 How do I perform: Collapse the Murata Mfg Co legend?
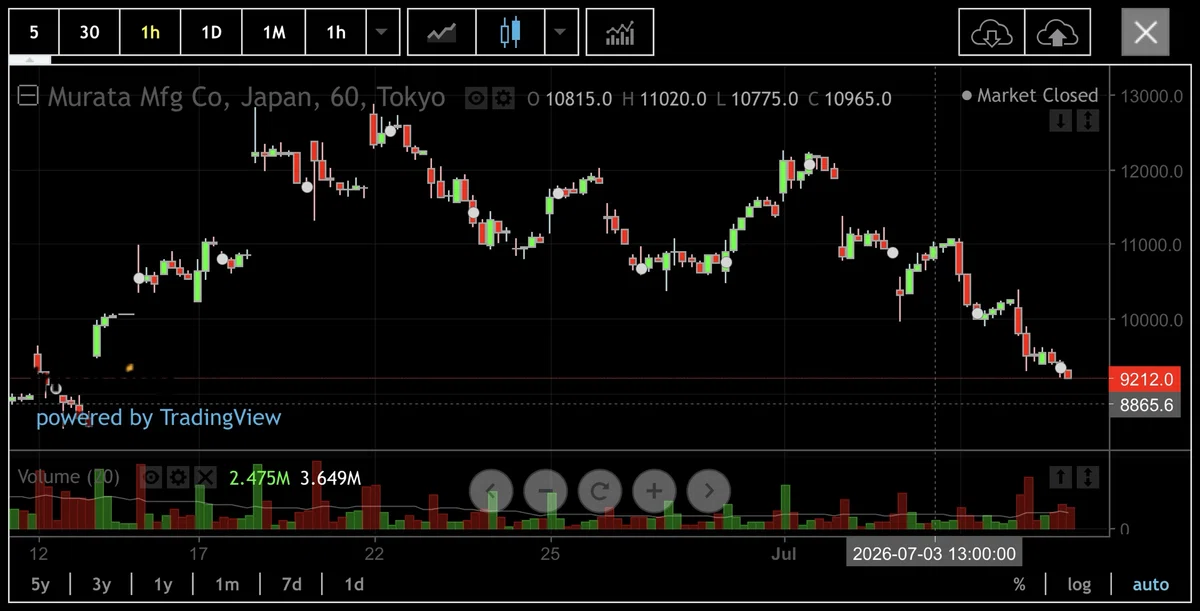(29, 97)
